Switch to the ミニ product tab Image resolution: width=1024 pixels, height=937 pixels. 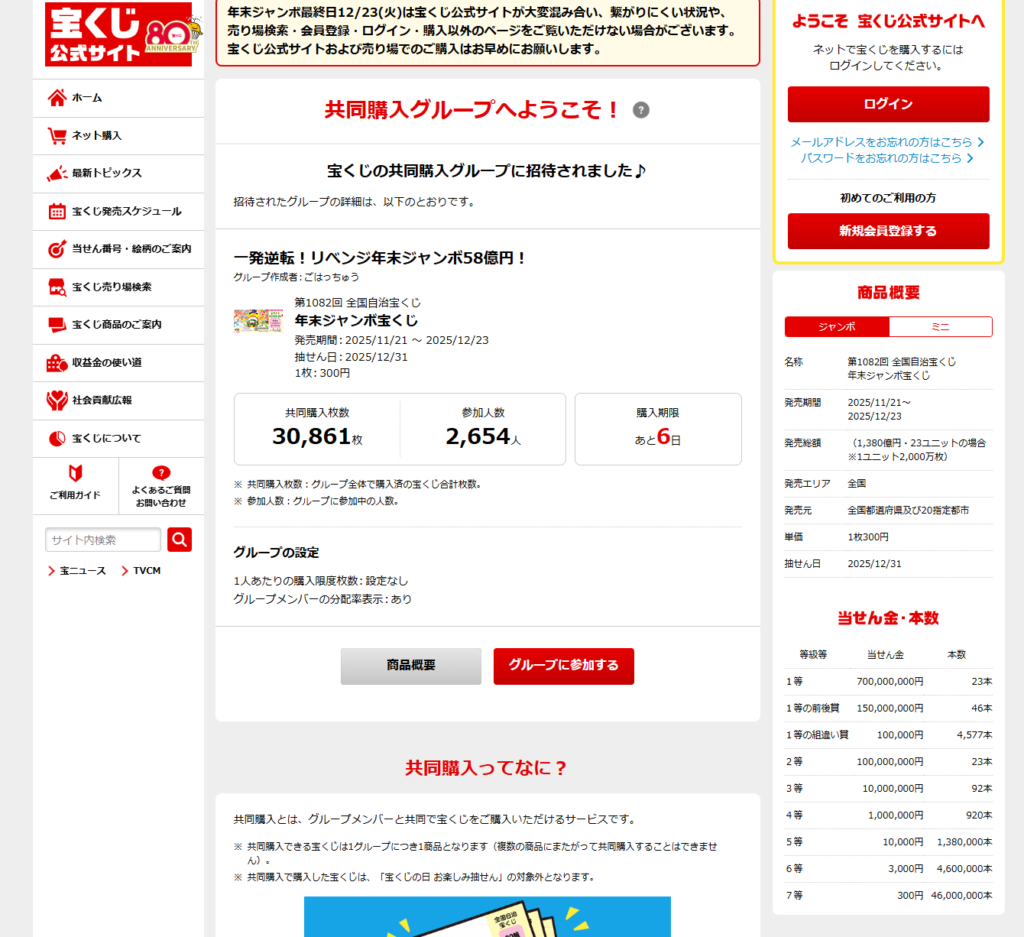[x=940, y=327]
